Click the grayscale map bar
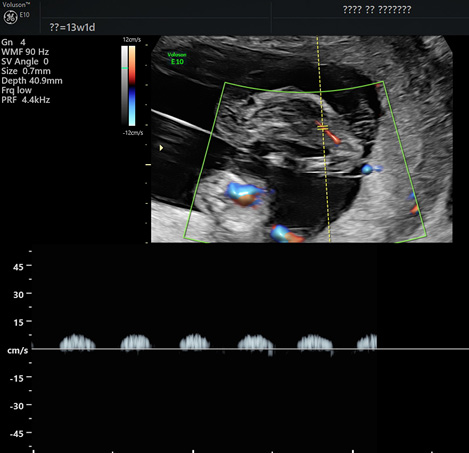This screenshot has width=469, height=453. pos(124,86)
